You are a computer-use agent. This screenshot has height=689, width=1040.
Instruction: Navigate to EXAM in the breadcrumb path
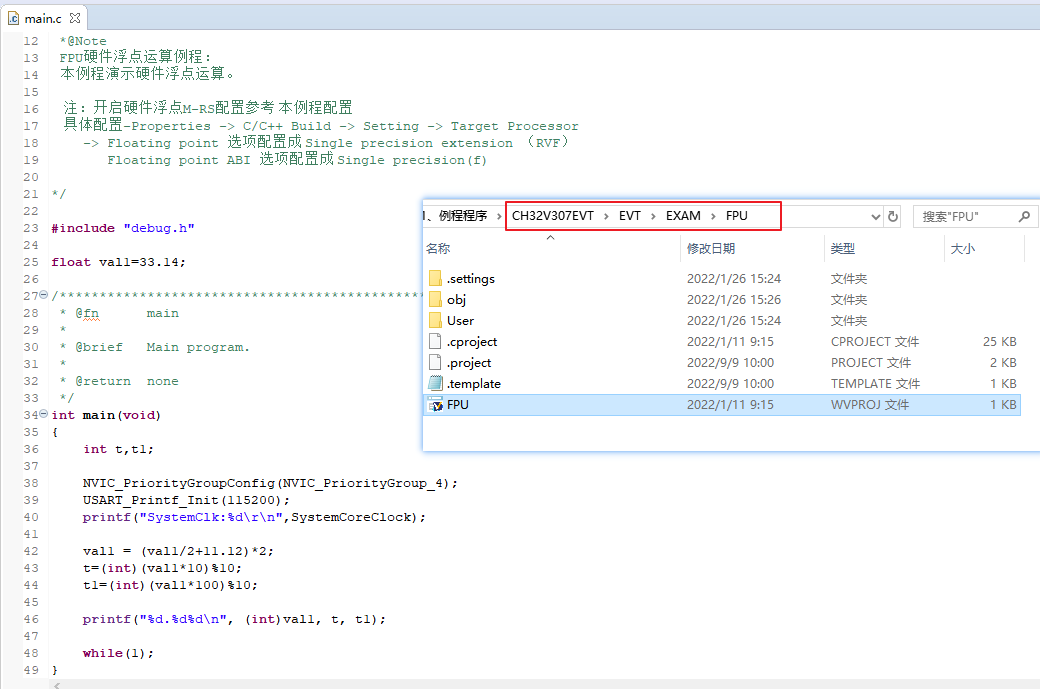point(683,216)
